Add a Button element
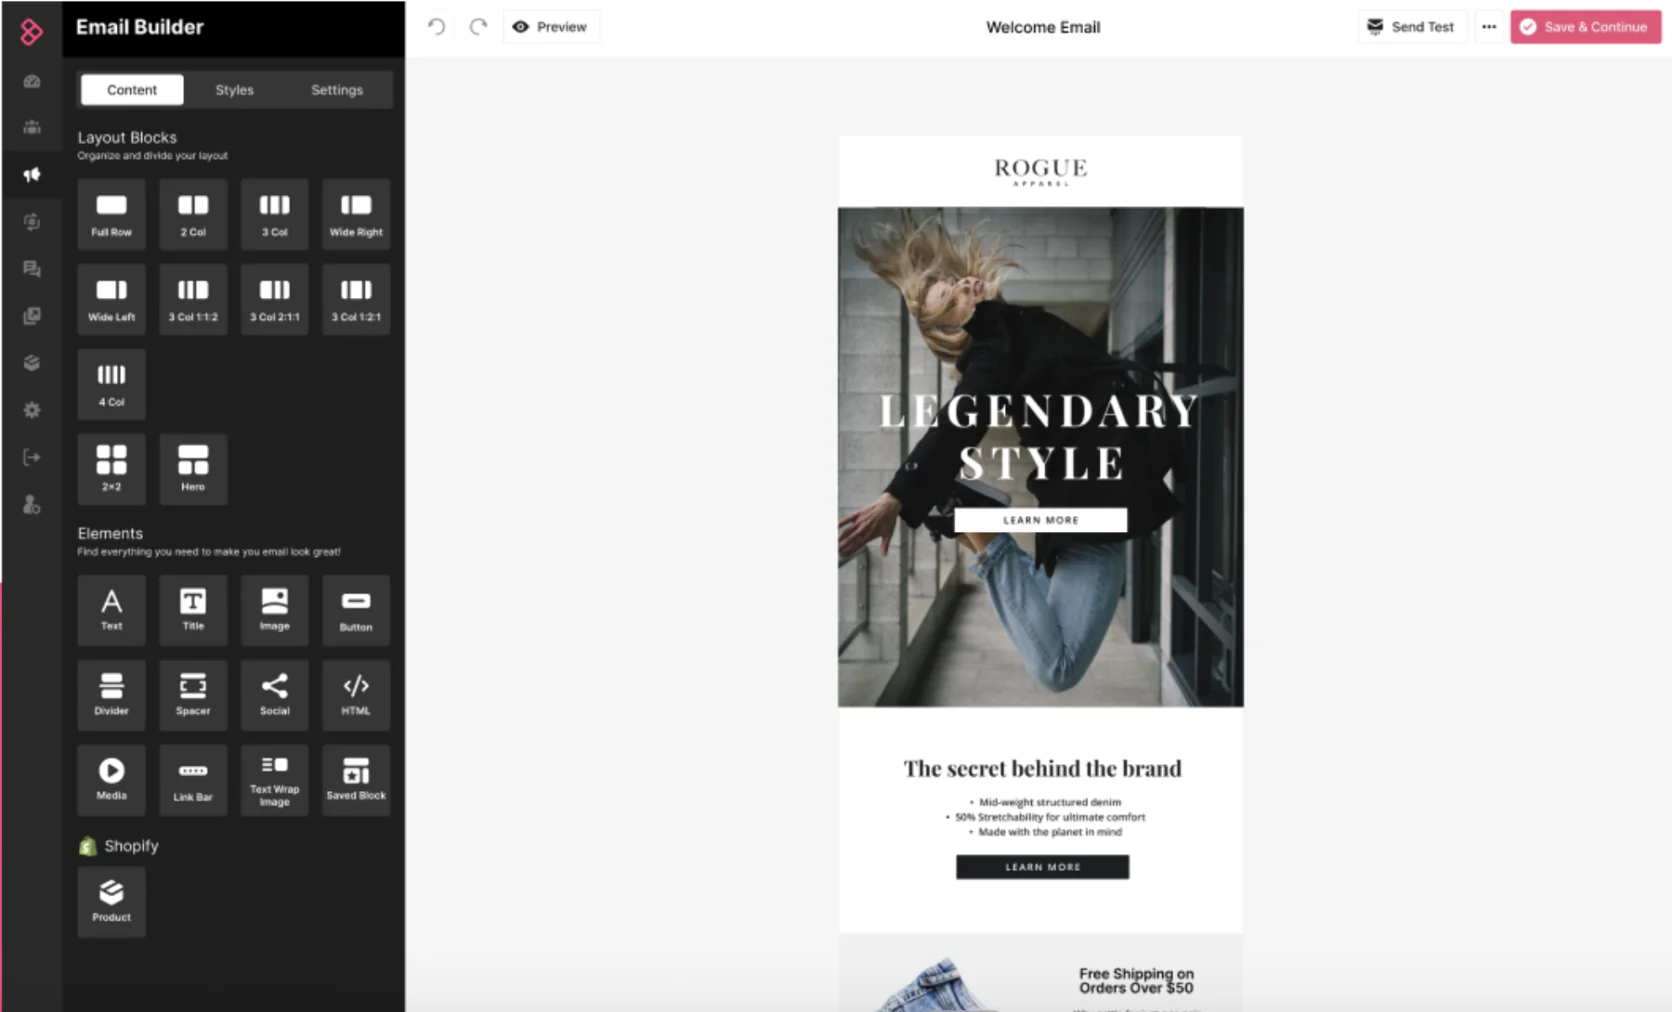The image size is (1672, 1012). (356, 610)
